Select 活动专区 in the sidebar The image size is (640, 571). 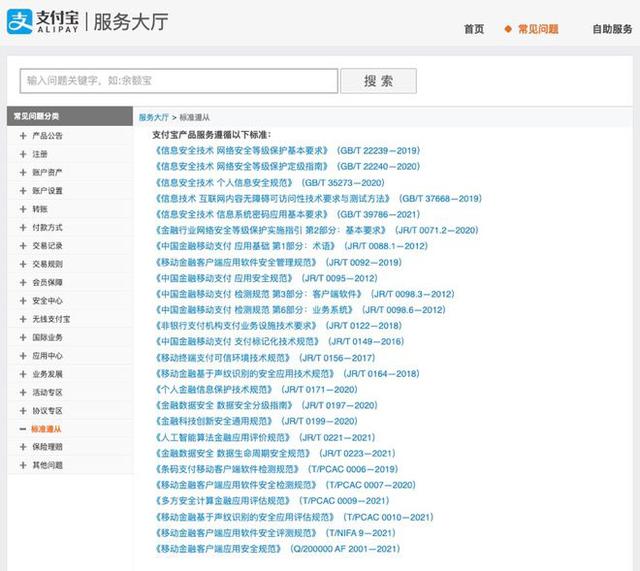(x=47, y=393)
